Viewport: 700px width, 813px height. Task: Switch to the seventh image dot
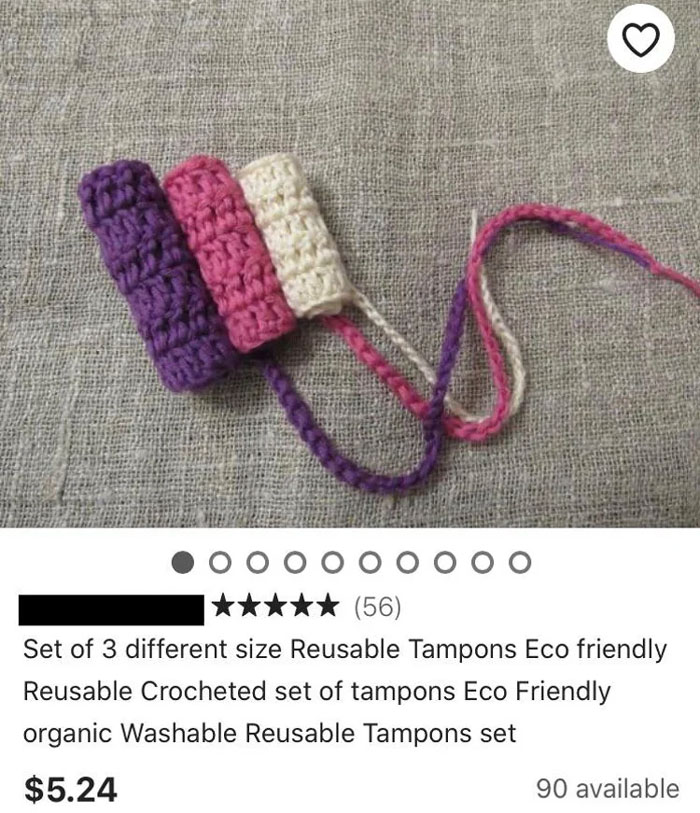(408, 563)
